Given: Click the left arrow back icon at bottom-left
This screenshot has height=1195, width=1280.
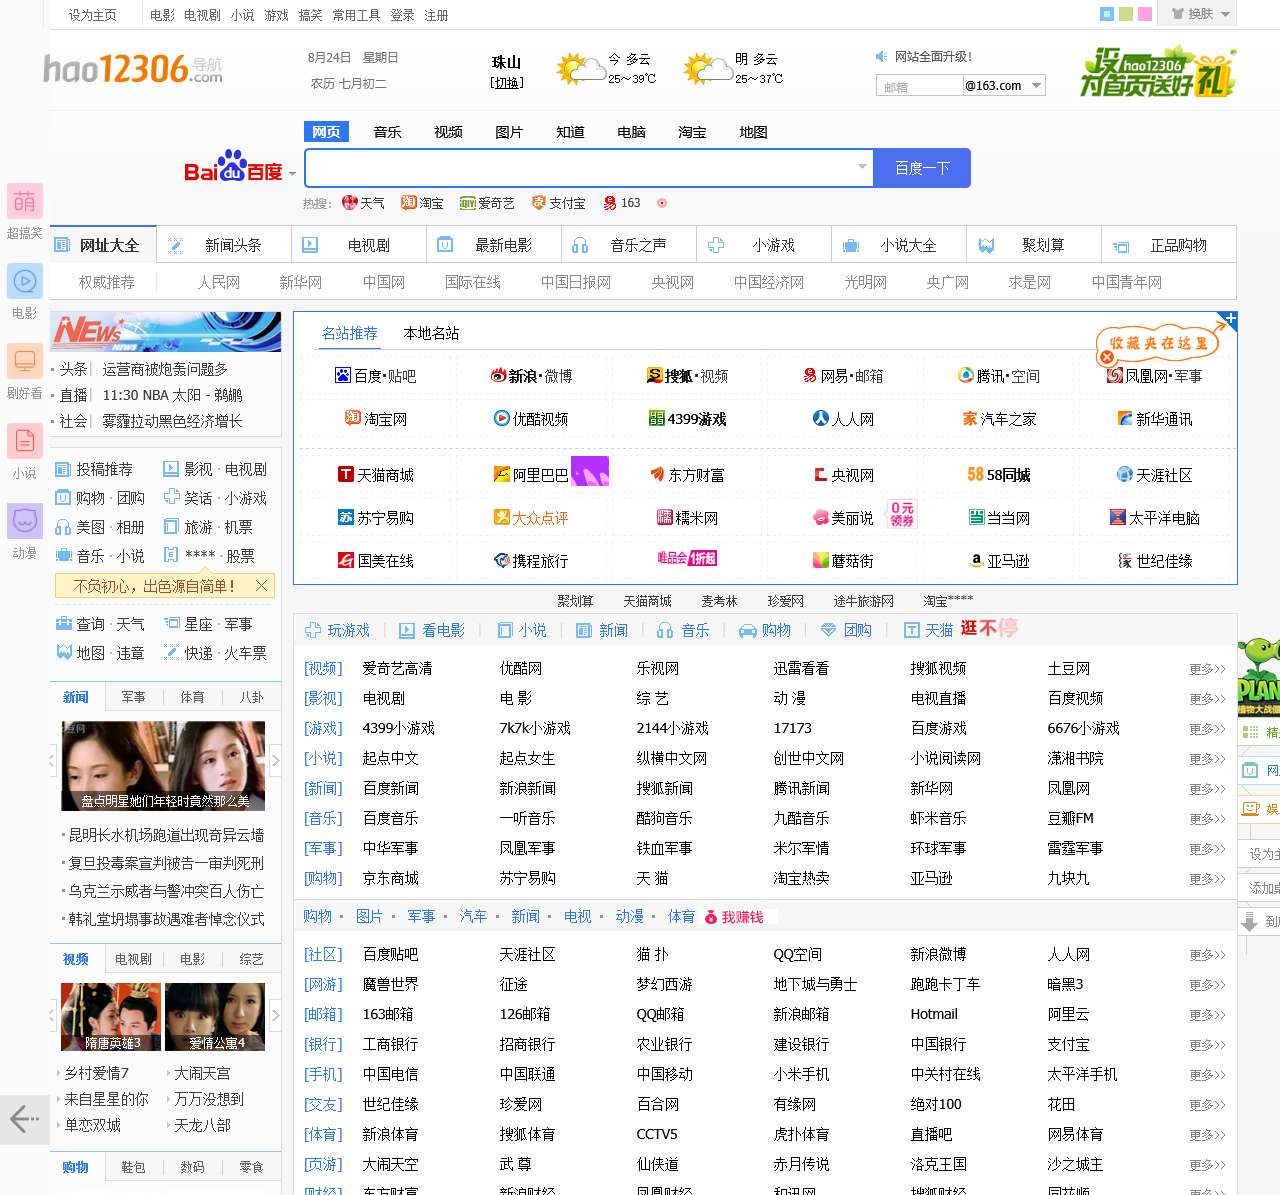Looking at the screenshot, I should tap(24, 1118).
